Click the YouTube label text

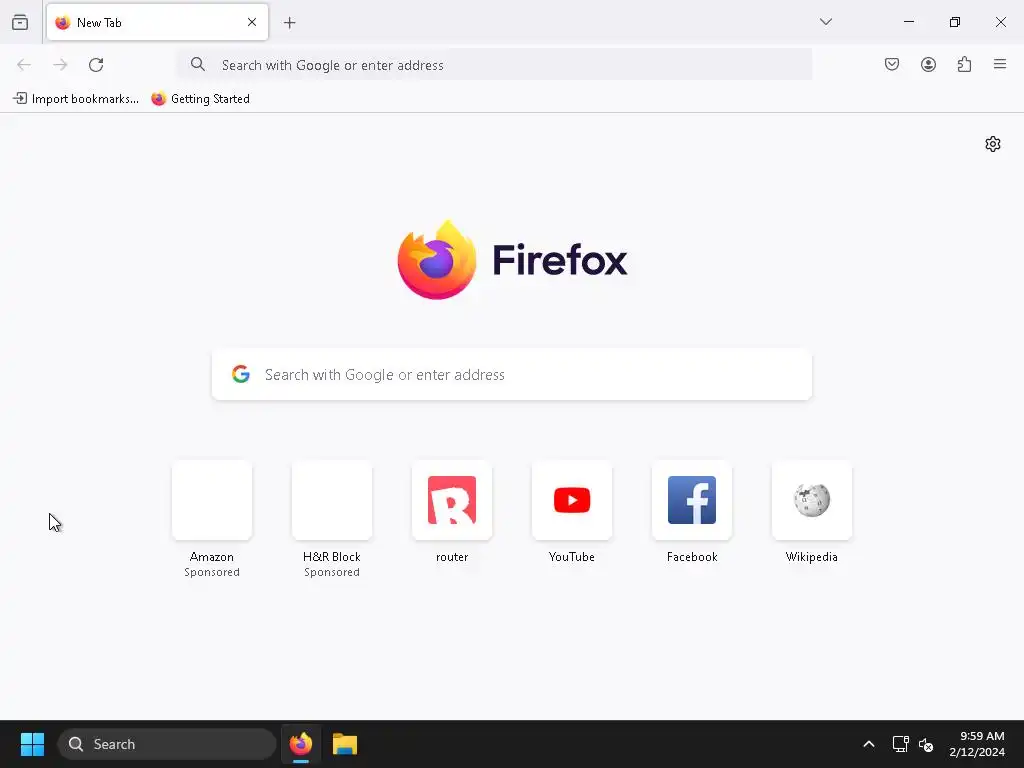click(572, 557)
